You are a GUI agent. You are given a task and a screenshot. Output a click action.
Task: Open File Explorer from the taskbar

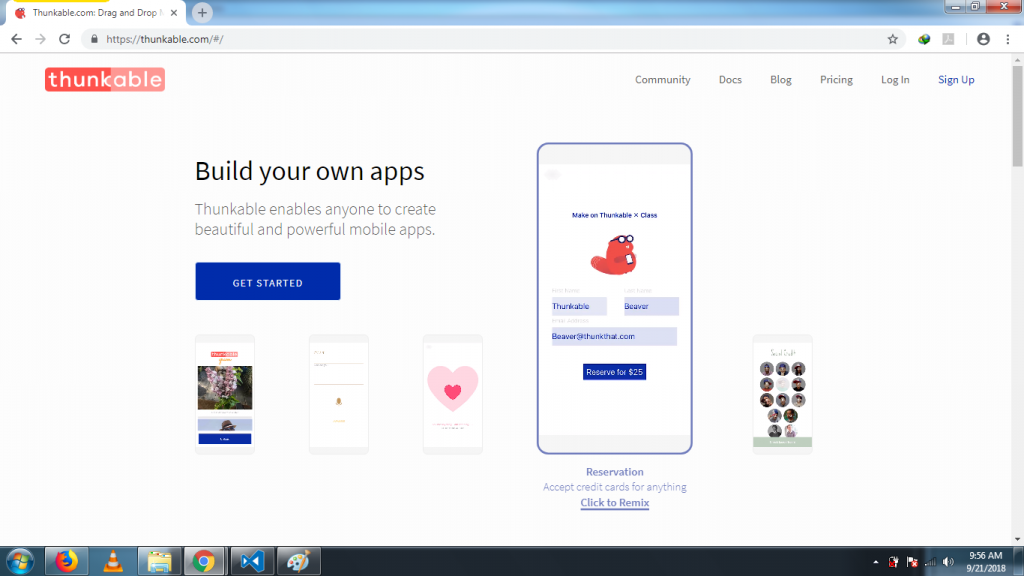click(x=159, y=562)
